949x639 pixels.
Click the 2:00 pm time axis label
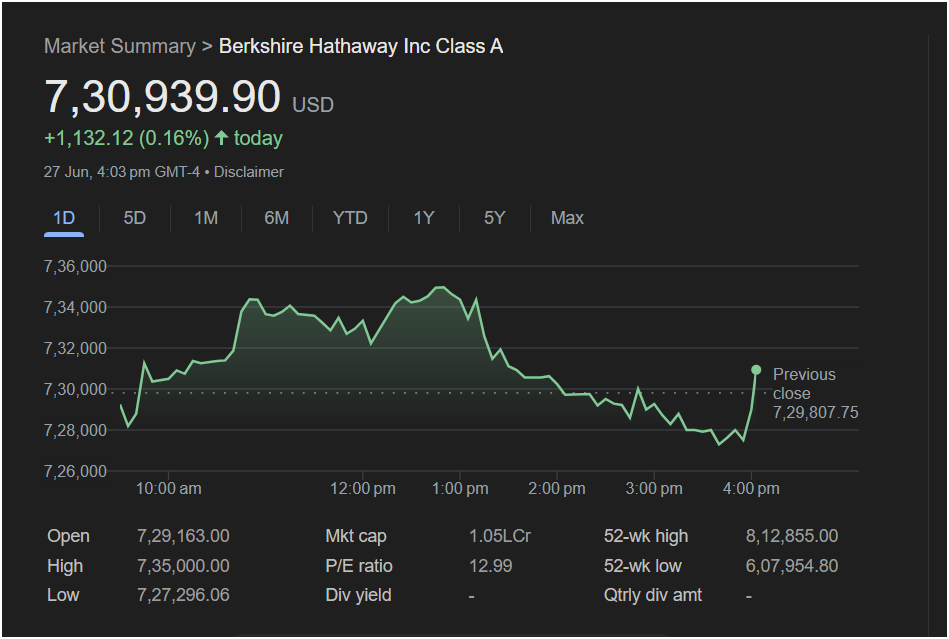(x=557, y=488)
